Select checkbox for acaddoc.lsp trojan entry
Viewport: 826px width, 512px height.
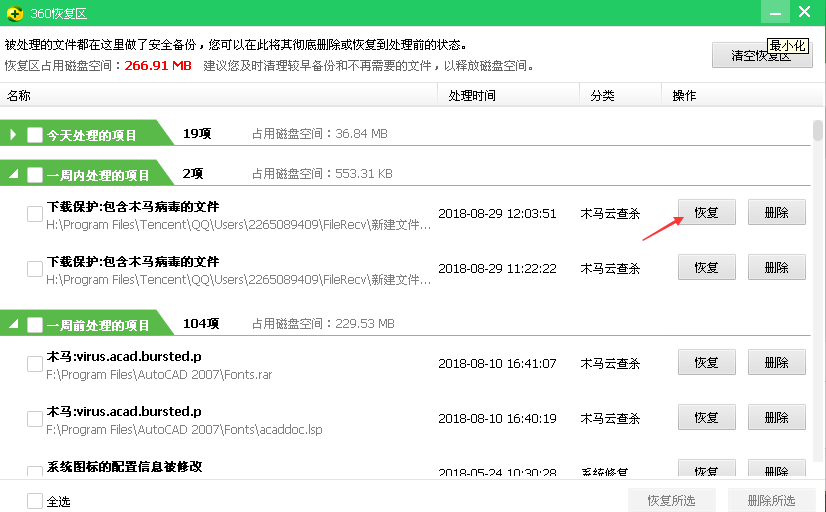coord(35,418)
